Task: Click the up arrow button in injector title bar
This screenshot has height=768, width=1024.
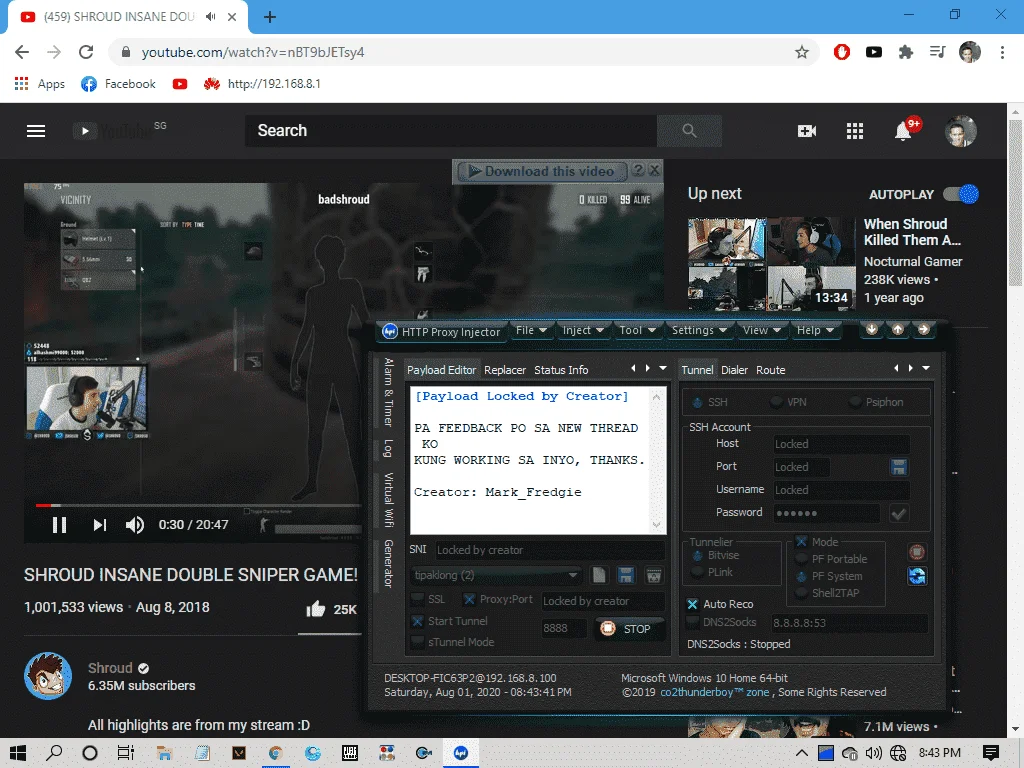Action: (898, 329)
